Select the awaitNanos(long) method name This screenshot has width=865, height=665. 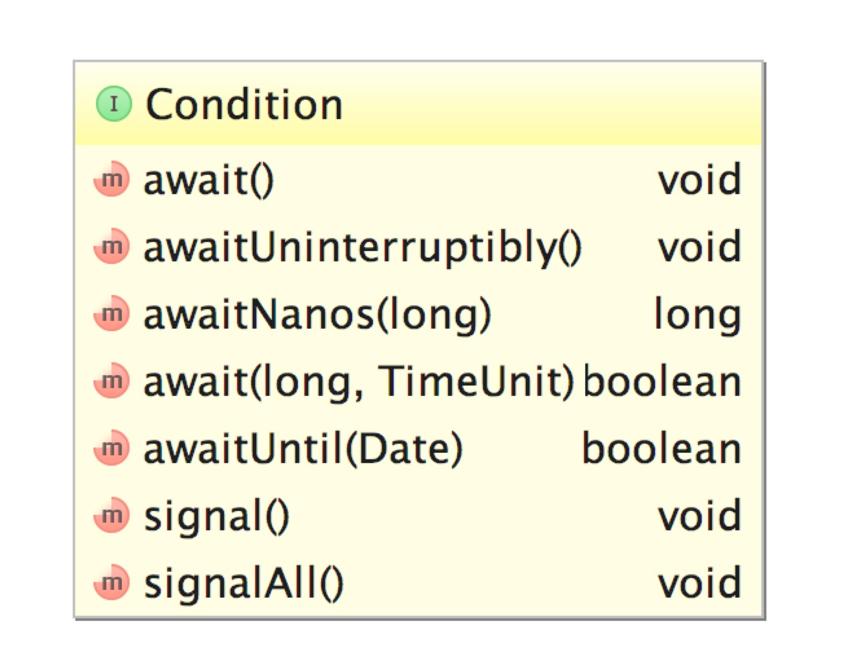pyautogui.click(x=318, y=315)
